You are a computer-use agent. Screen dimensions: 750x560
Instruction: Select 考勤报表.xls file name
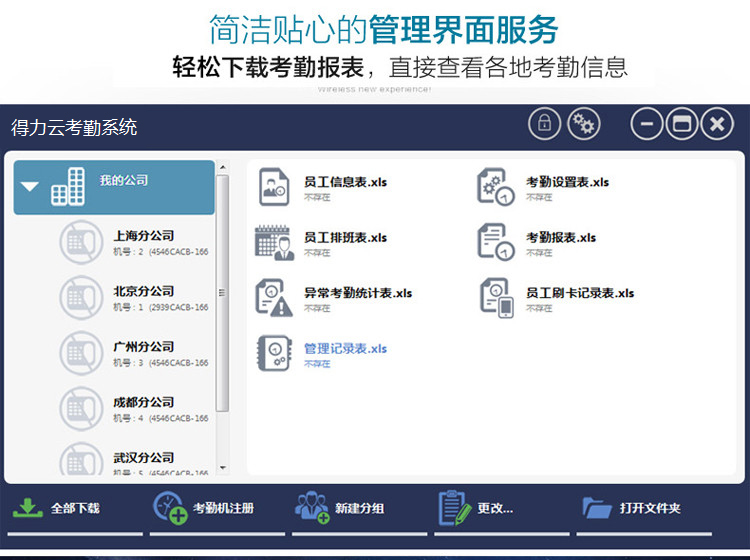[x=561, y=238]
